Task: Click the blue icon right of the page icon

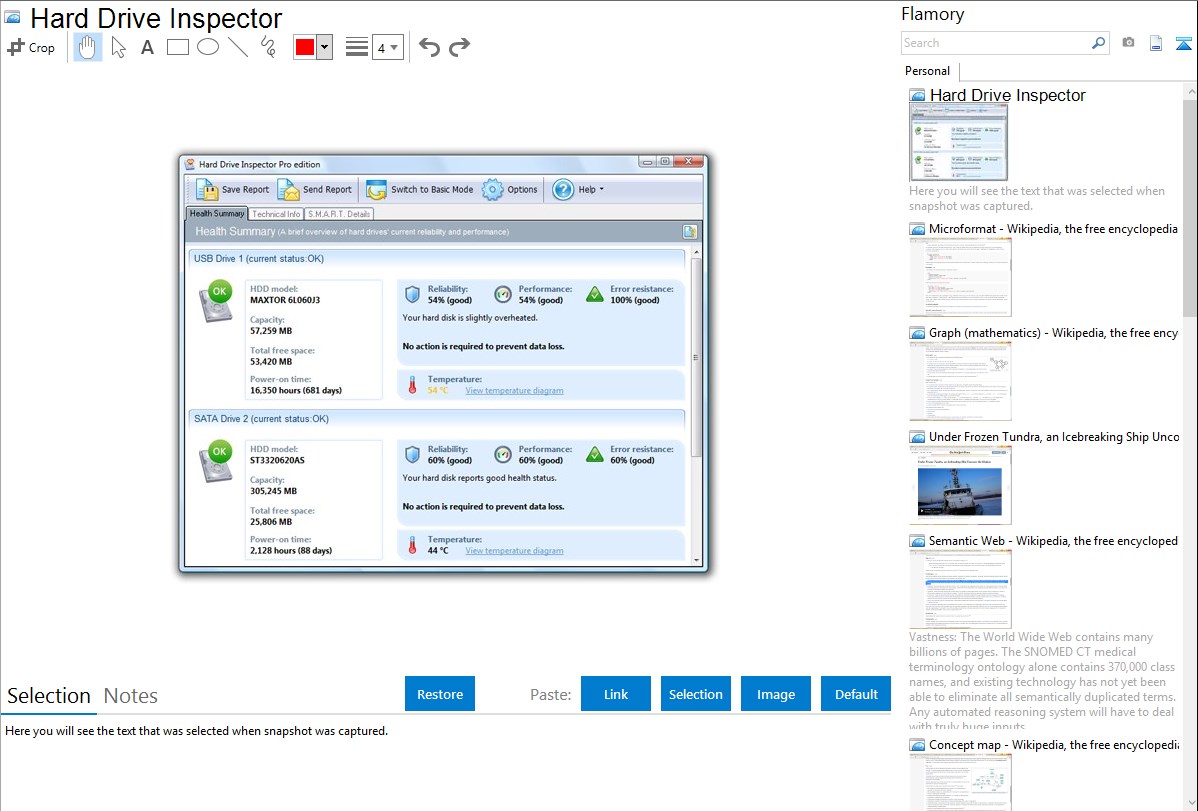Action: pyautogui.click(x=1183, y=43)
